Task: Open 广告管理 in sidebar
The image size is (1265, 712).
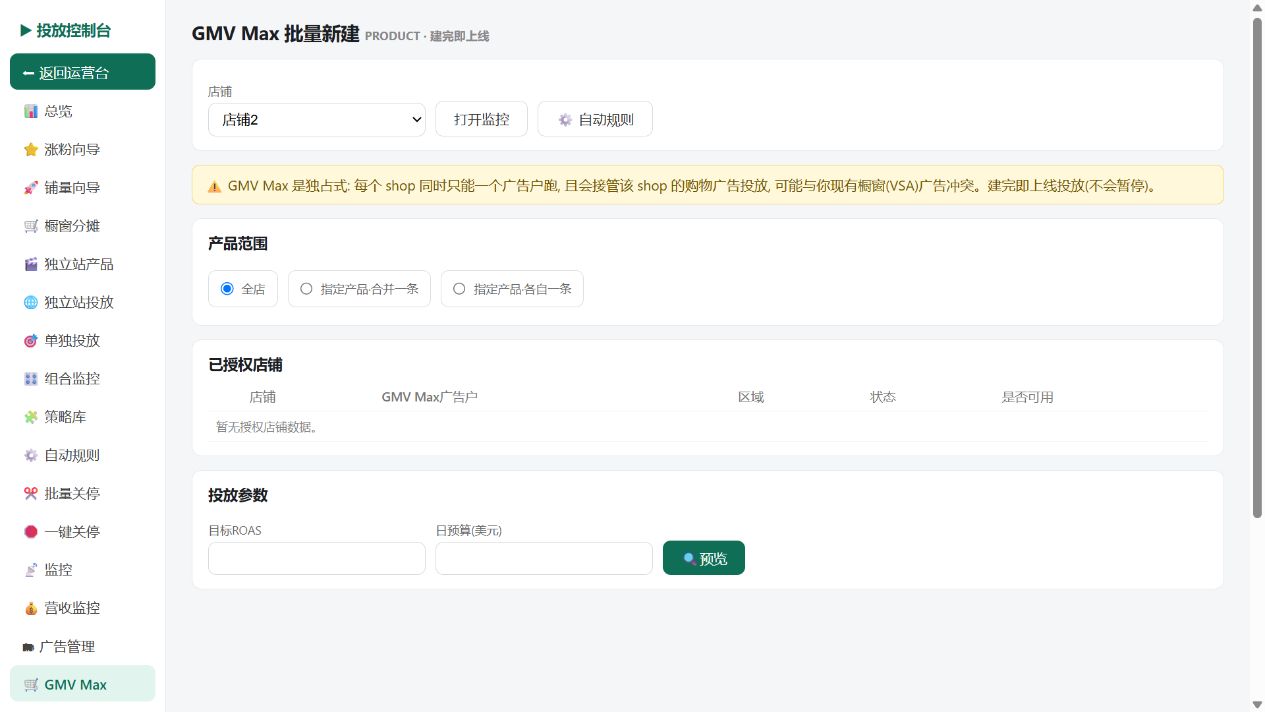Action: (82, 647)
